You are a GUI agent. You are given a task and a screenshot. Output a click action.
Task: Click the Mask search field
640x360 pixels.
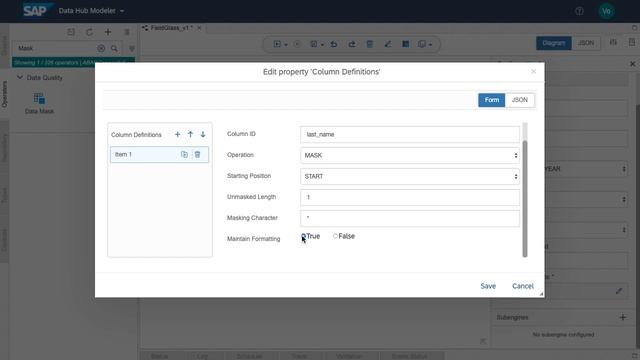pyautogui.click(x=55, y=48)
